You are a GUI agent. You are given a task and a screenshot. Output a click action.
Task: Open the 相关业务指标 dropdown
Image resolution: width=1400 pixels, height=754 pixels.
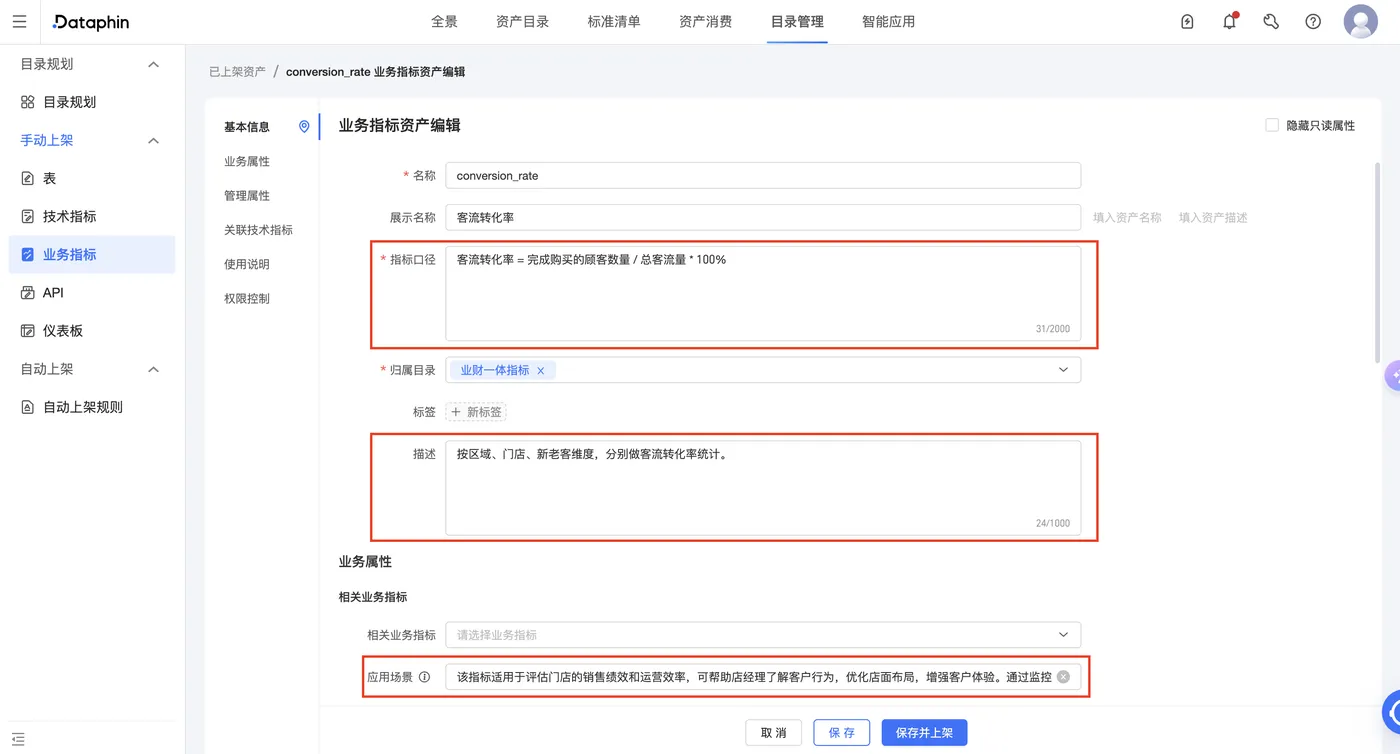[x=763, y=635]
